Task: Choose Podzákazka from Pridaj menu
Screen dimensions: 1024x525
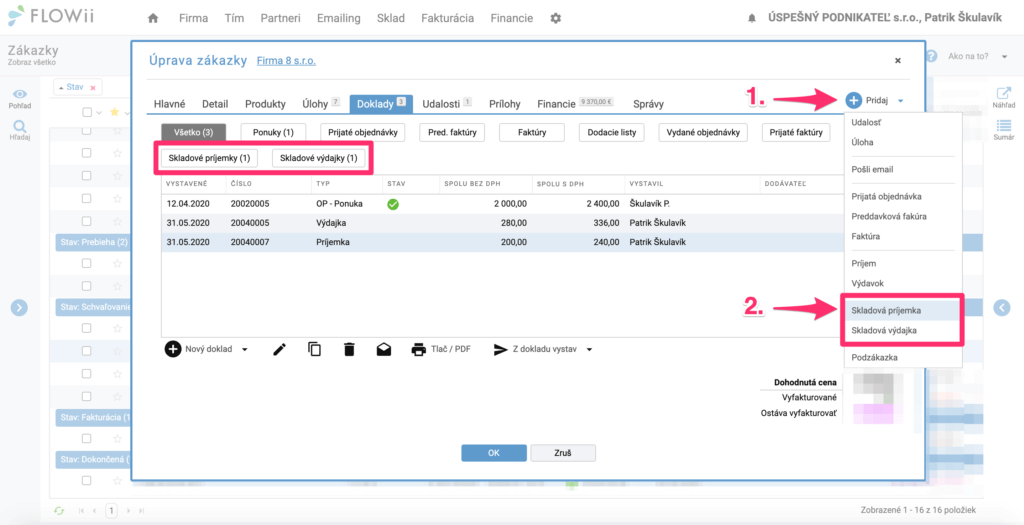Action: pyautogui.click(x=903, y=357)
